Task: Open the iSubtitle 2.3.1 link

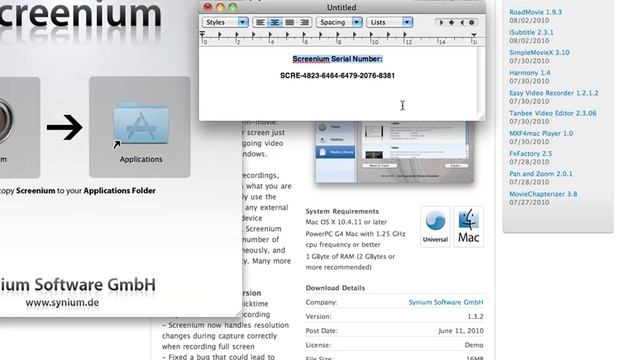Action: (531, 32)
